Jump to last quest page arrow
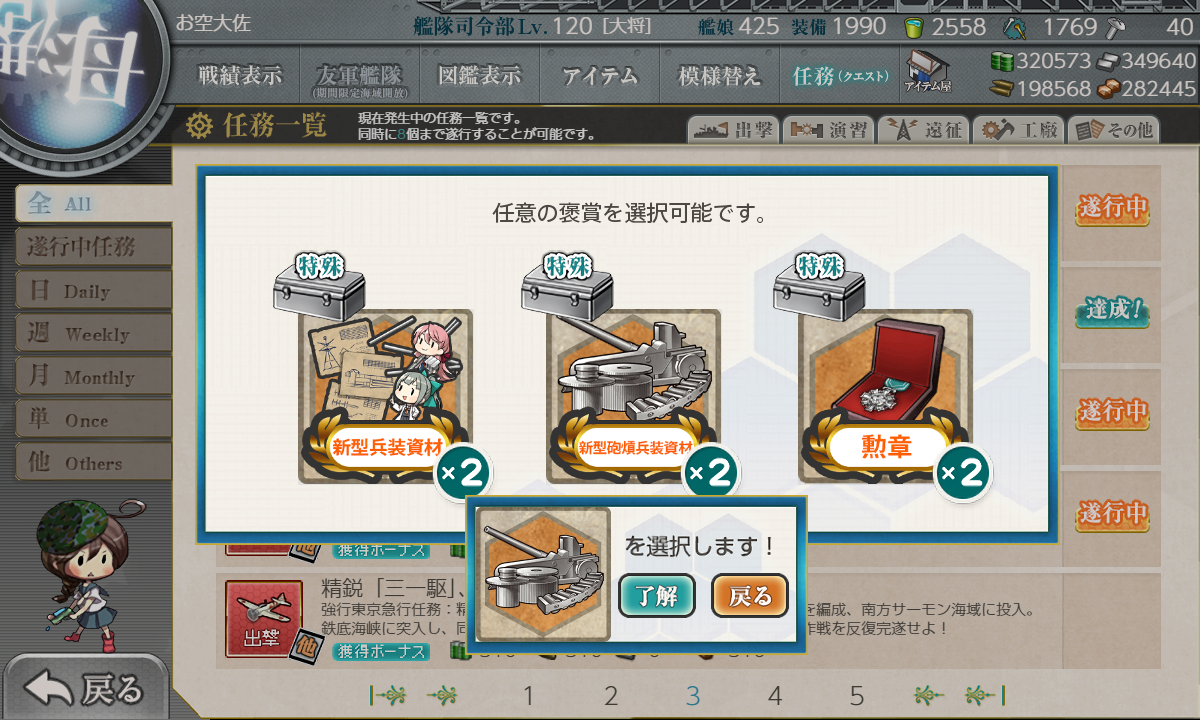Screen dimensions: 1200x720 coord(986,695)
